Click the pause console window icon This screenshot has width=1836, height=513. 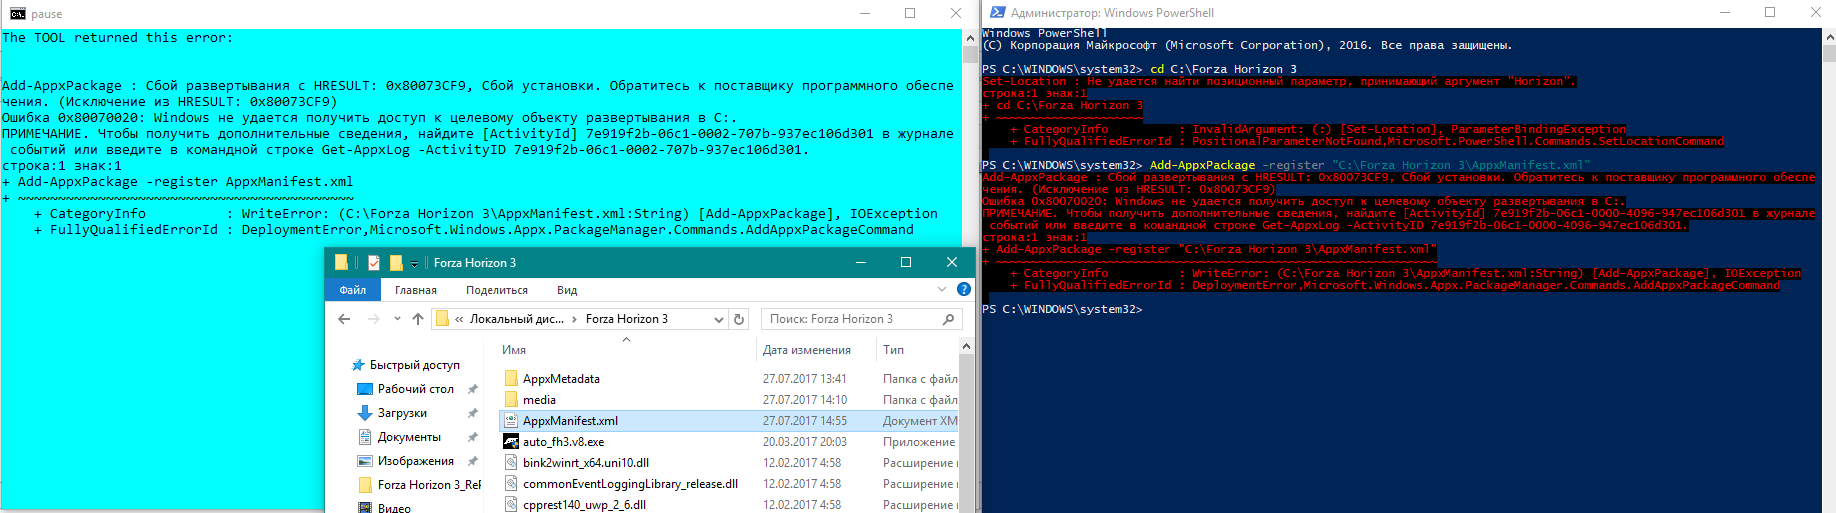pos(18,14)
